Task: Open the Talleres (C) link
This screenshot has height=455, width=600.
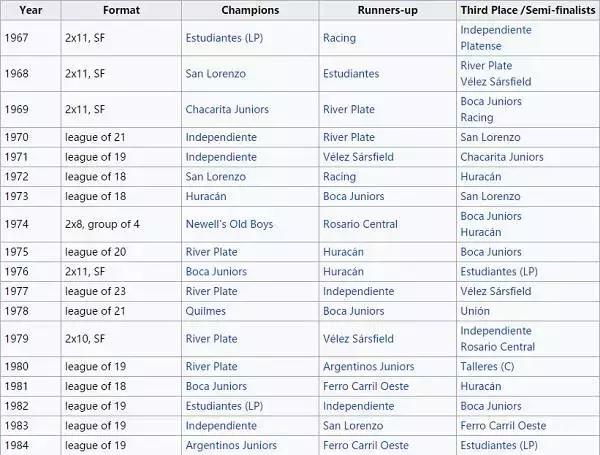Action: (490, 367)
